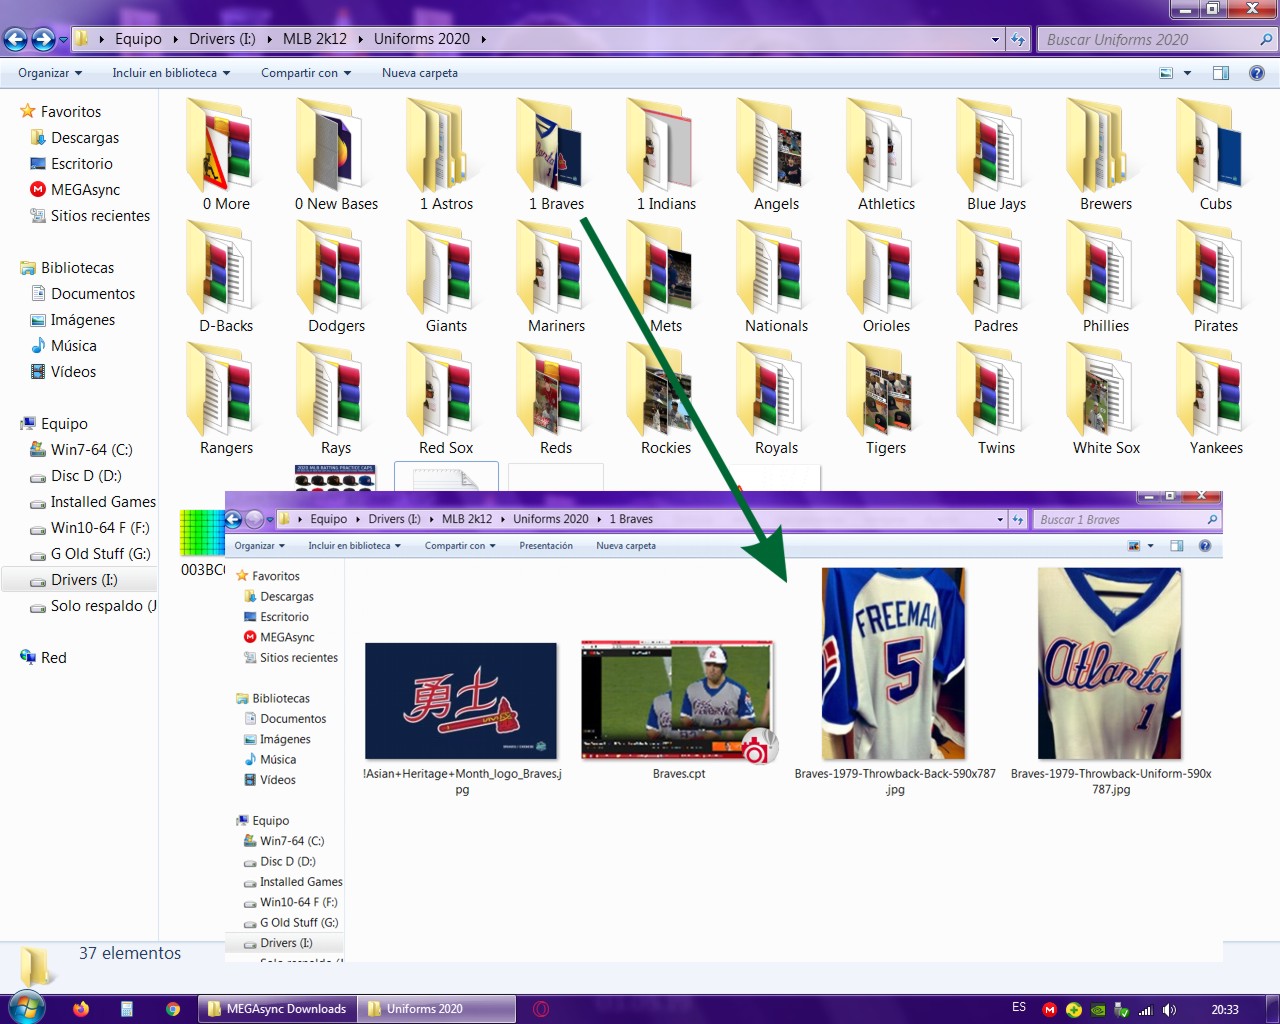The image size is (1280, 1024).
Task: Open help in the Uniforms 2020 window
Action: coord(1257,73)
